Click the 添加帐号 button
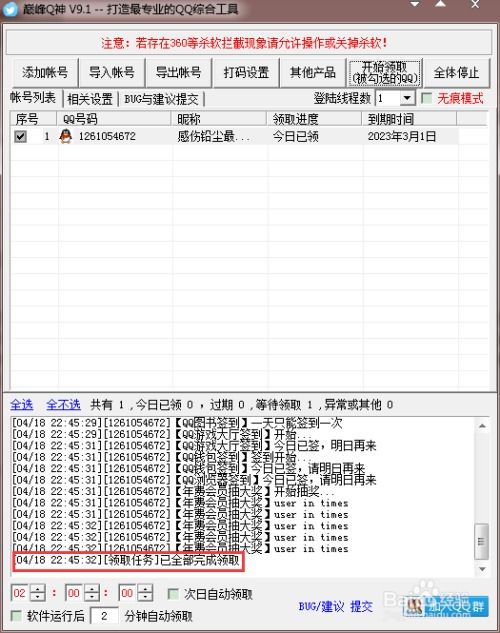This screenshot has height=633, width=500. 45,73
